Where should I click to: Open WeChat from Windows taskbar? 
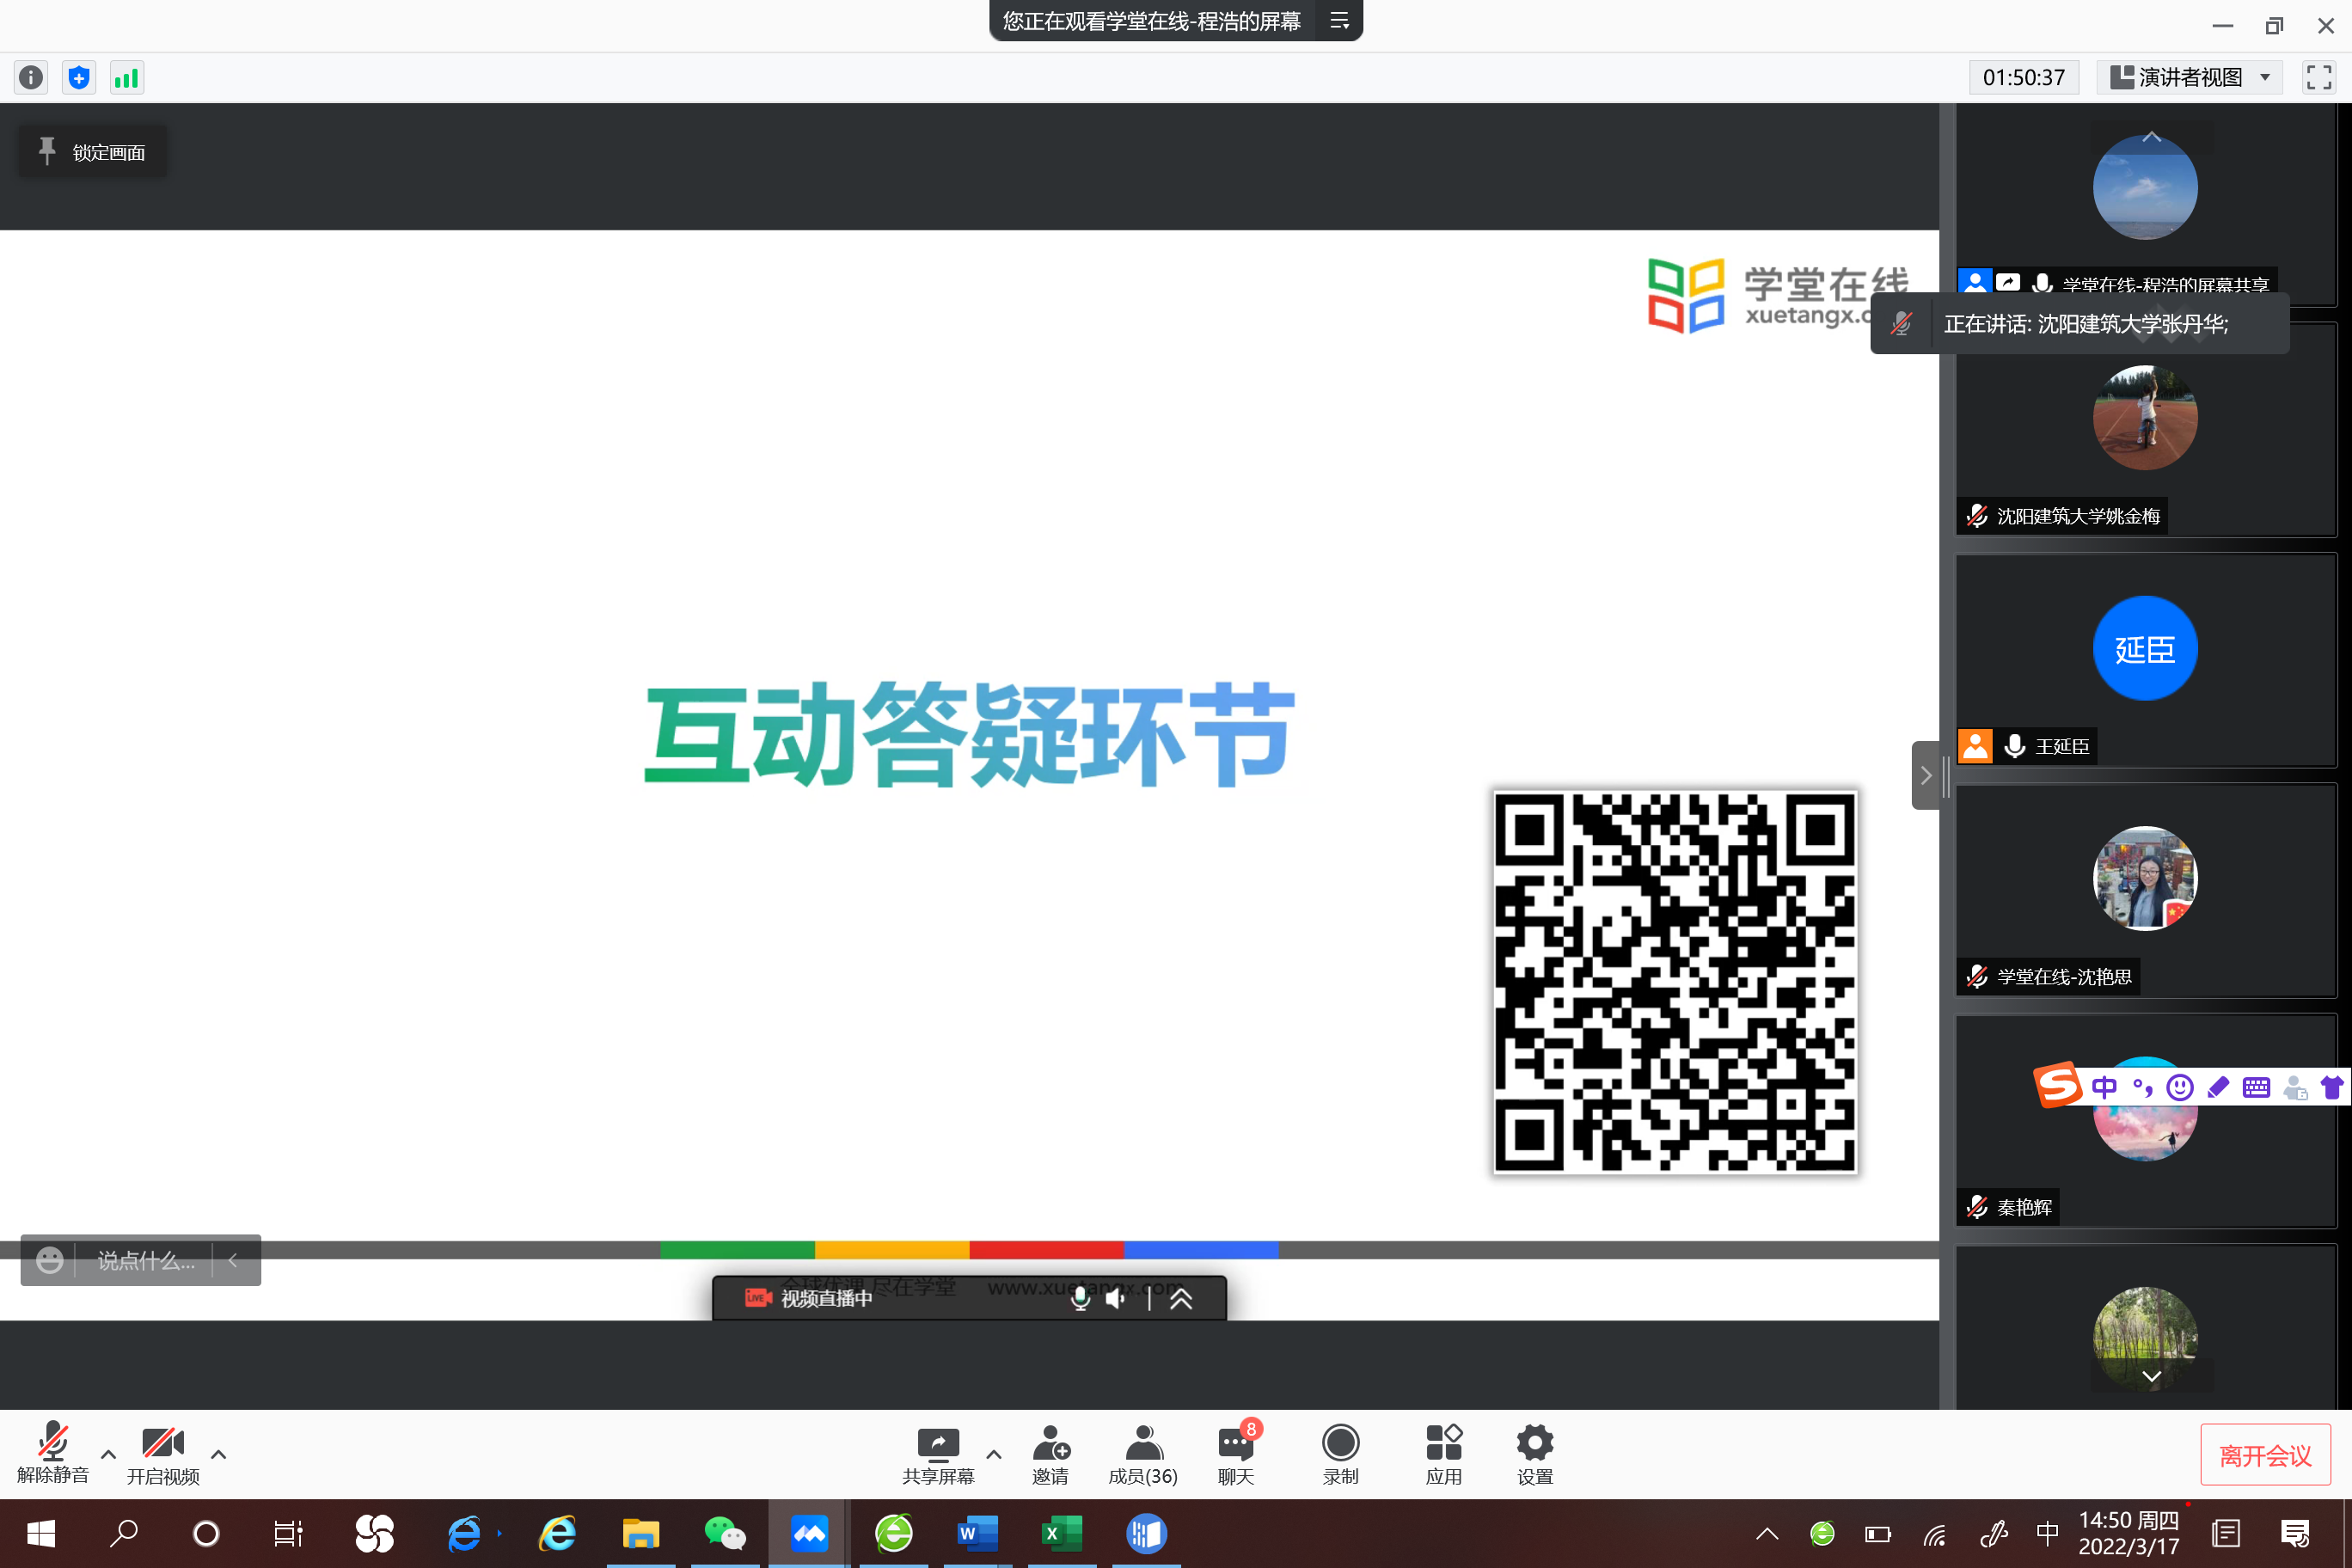(725, 1533)
